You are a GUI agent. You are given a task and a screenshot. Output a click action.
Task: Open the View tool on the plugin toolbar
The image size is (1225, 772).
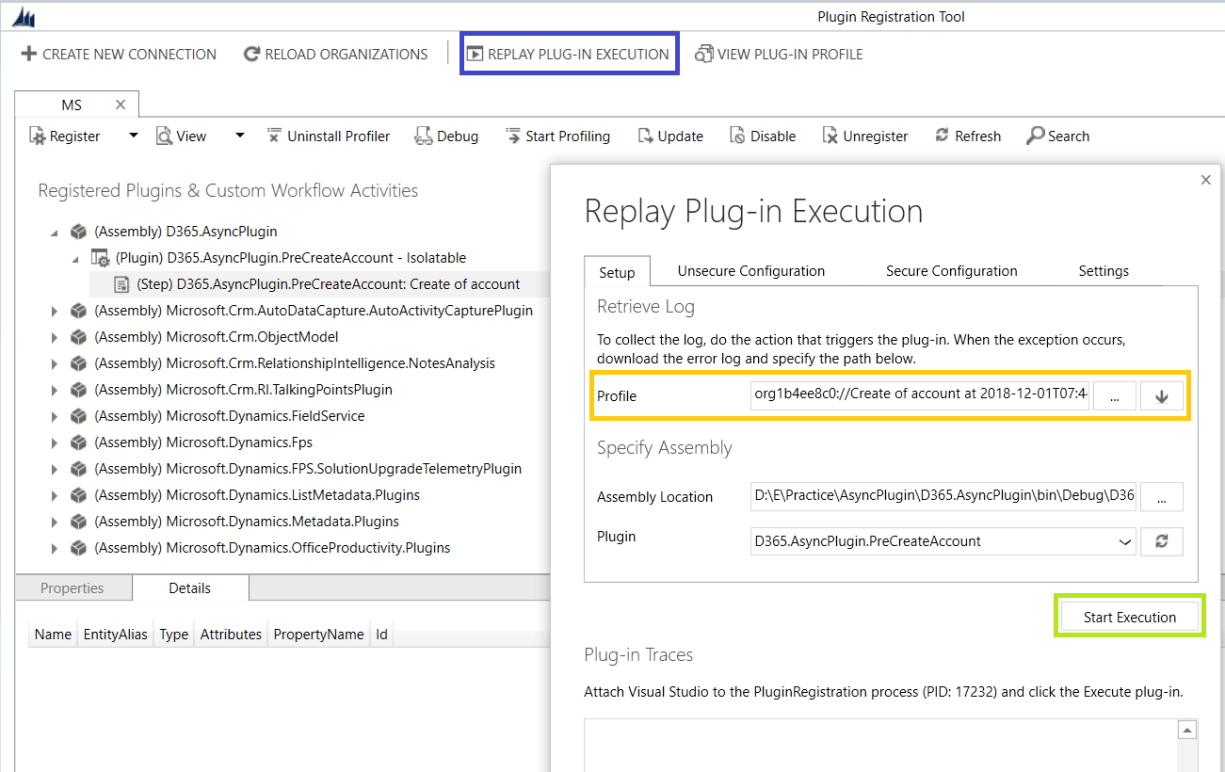[x=182, y=135]
